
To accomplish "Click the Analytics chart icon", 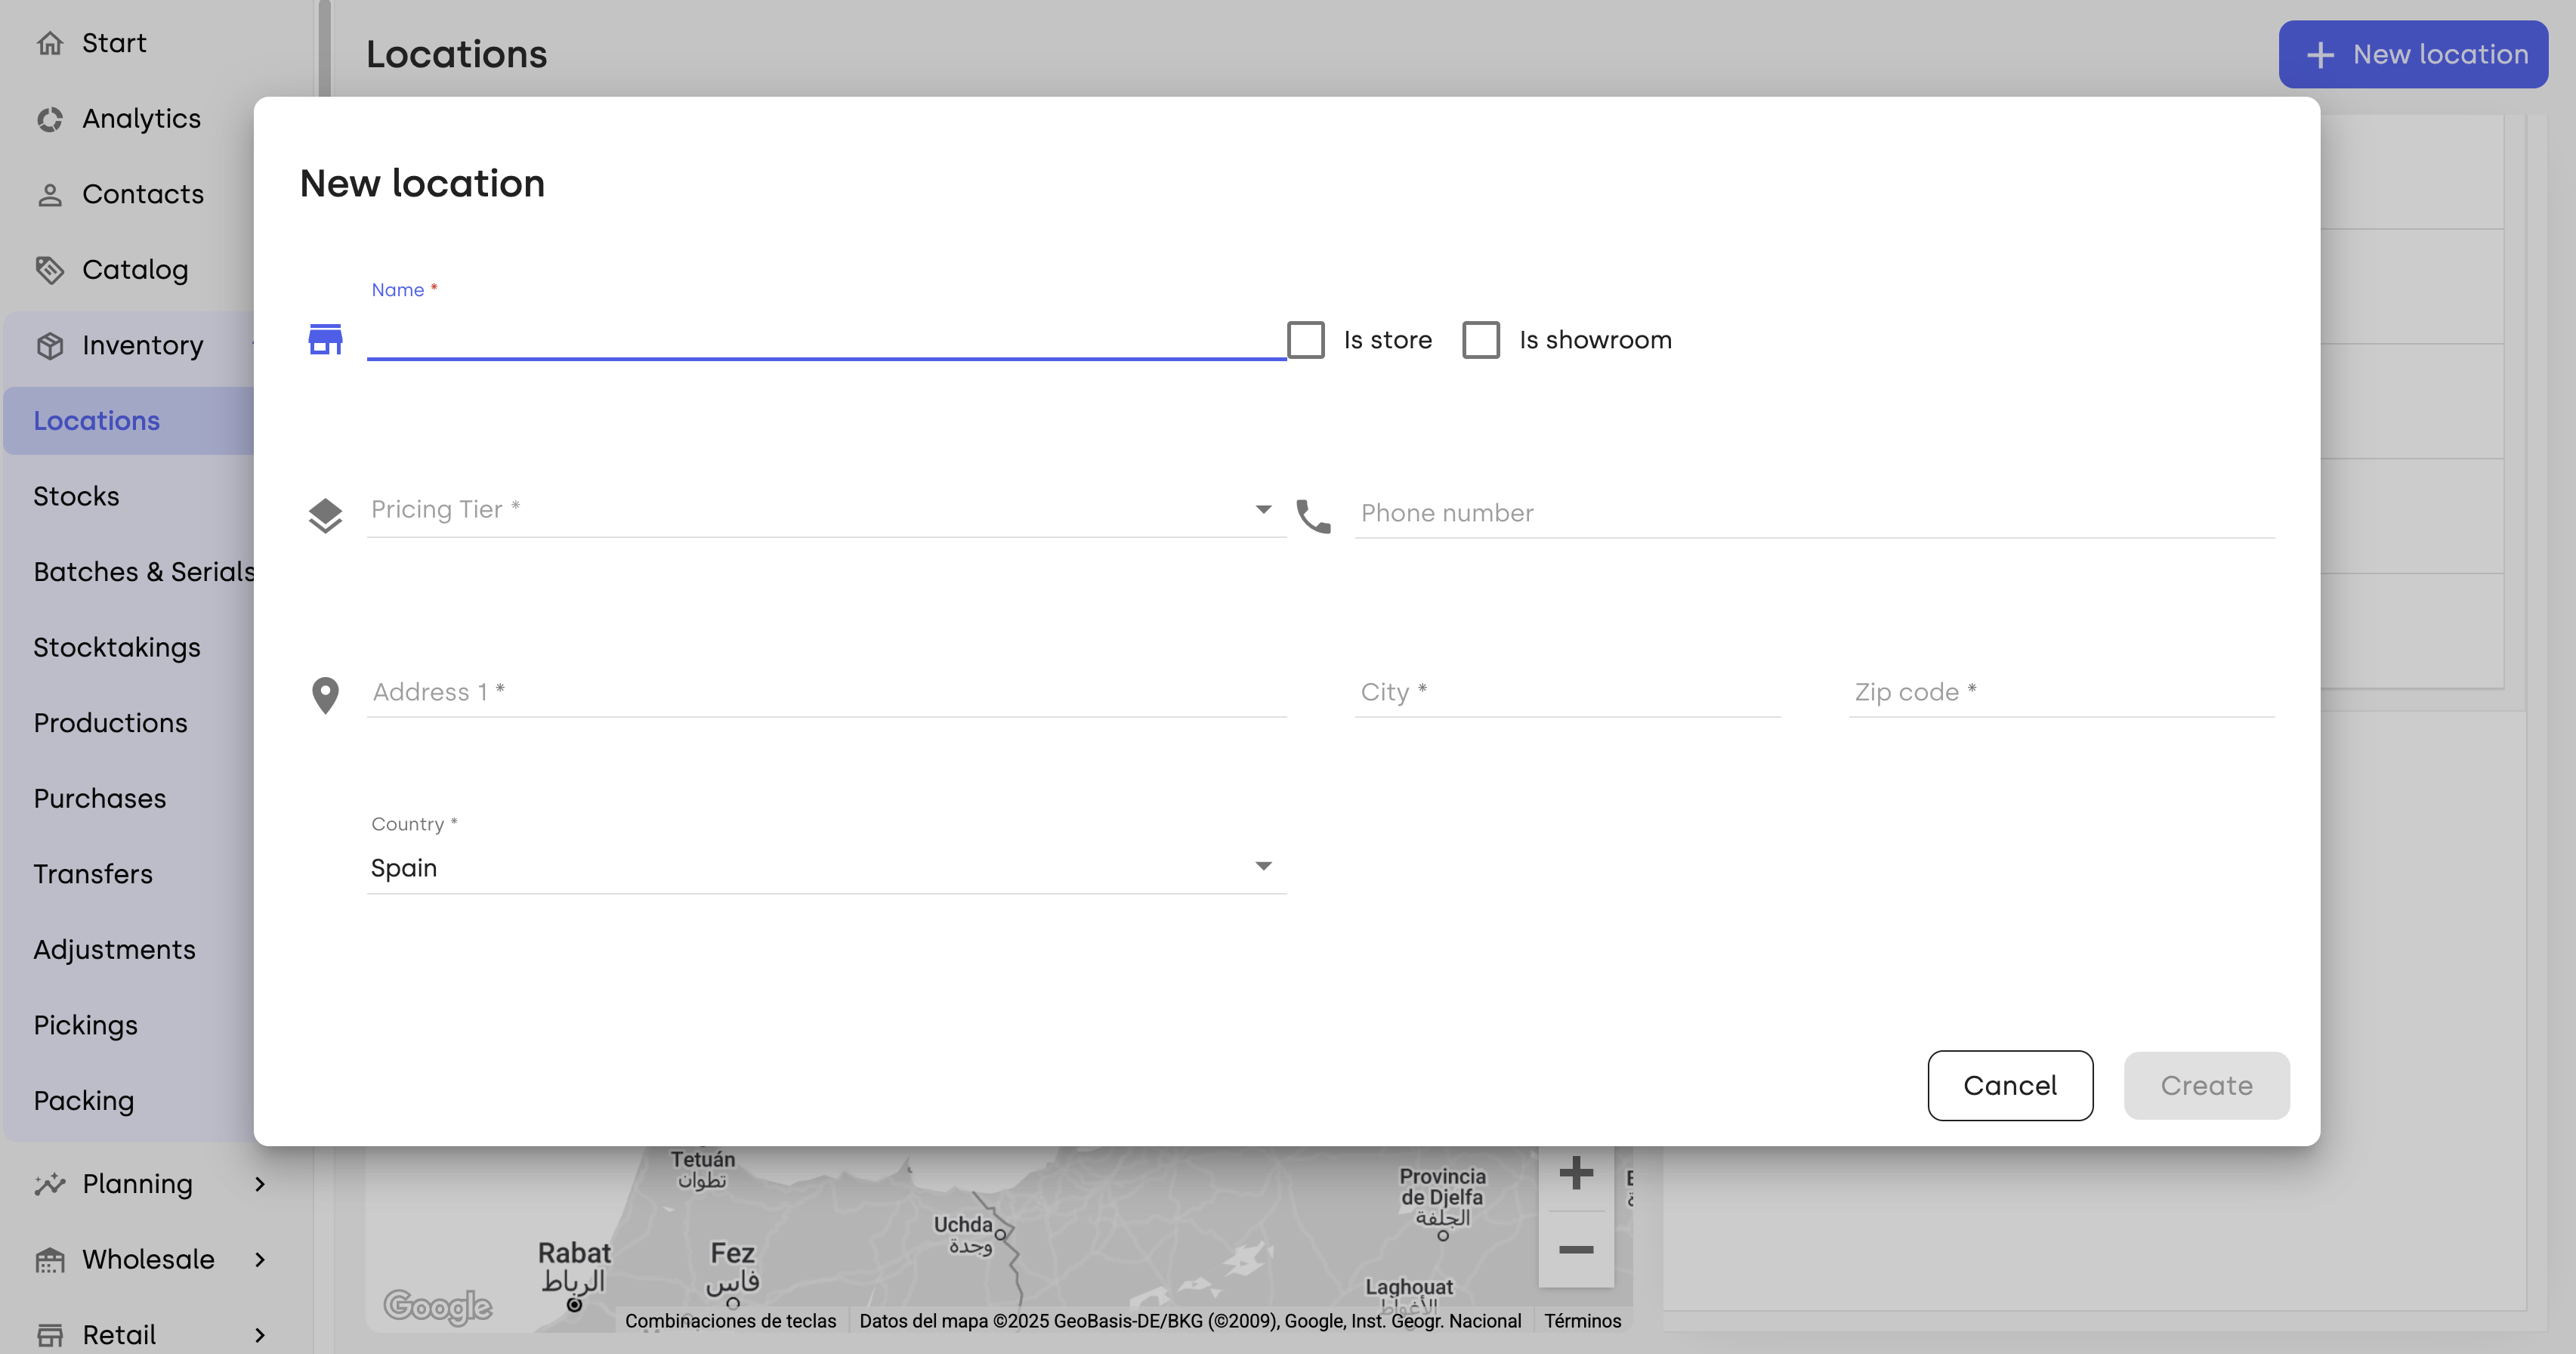I will pyautogui.click(x=50, y=119).
